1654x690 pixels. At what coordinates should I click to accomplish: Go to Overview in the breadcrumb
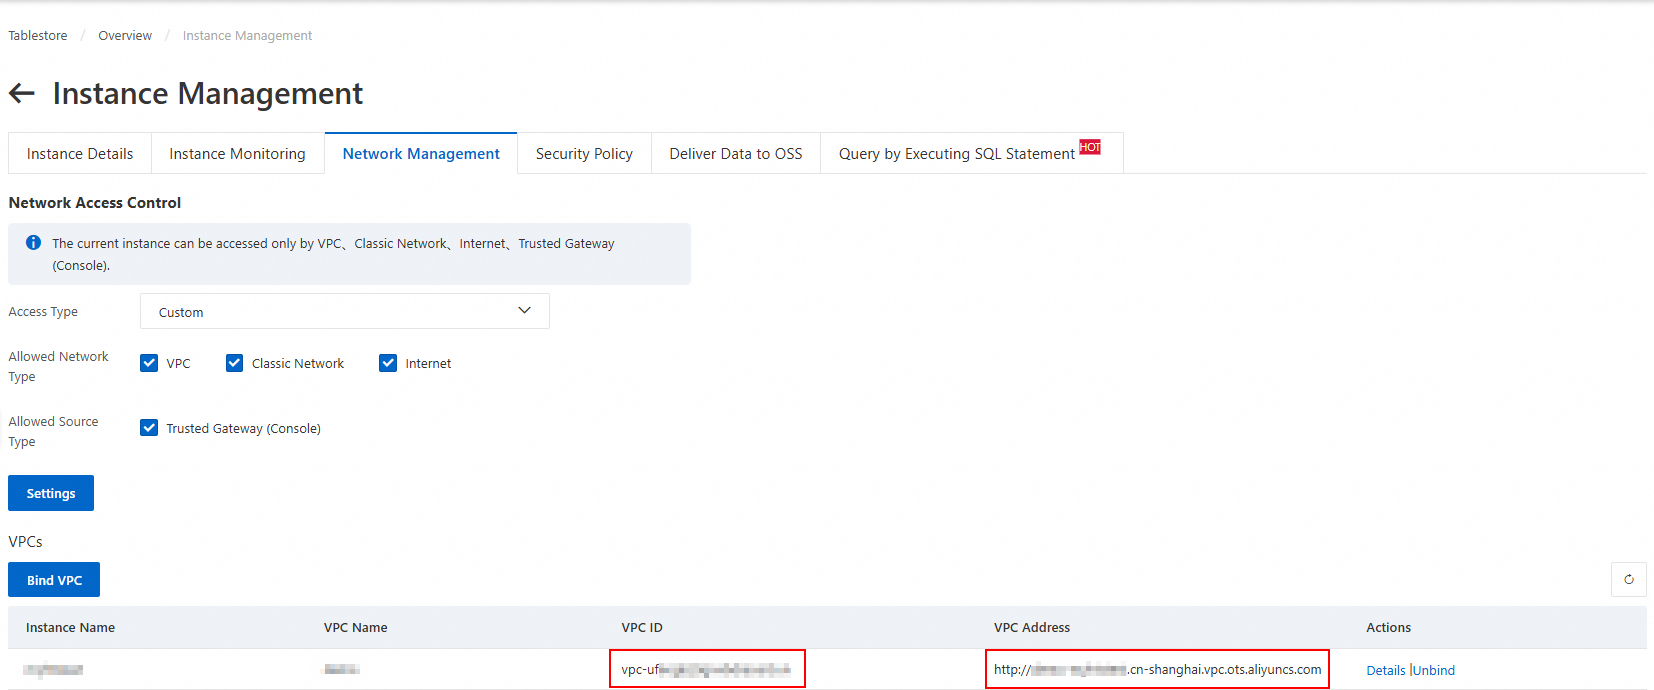click(x=125, y=35)
